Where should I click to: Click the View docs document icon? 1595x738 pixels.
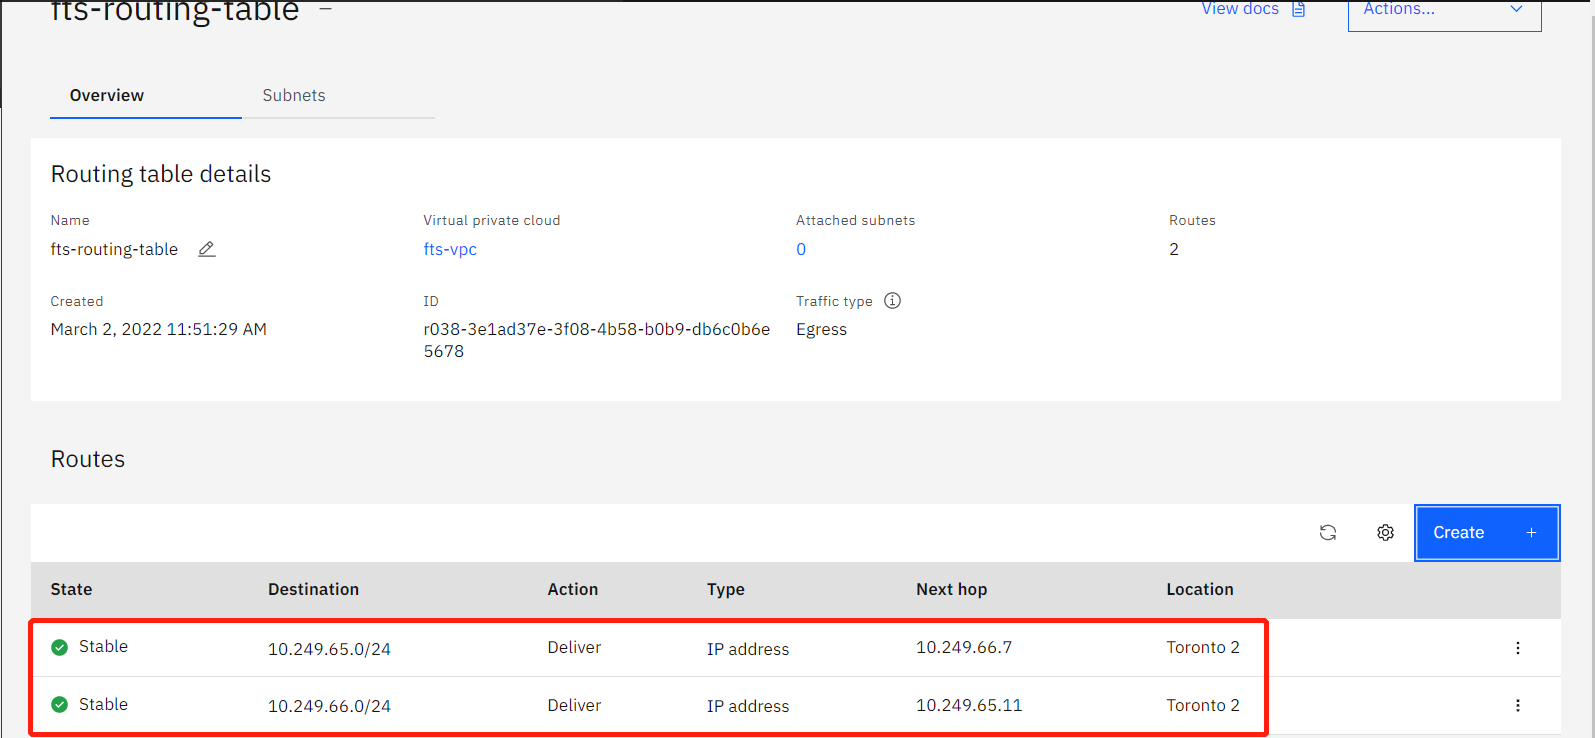1299,9
